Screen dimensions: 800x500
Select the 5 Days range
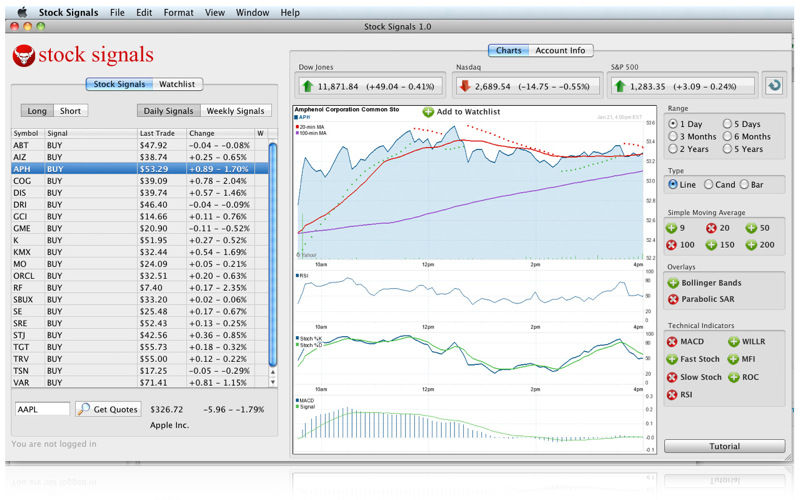[727, 123]
